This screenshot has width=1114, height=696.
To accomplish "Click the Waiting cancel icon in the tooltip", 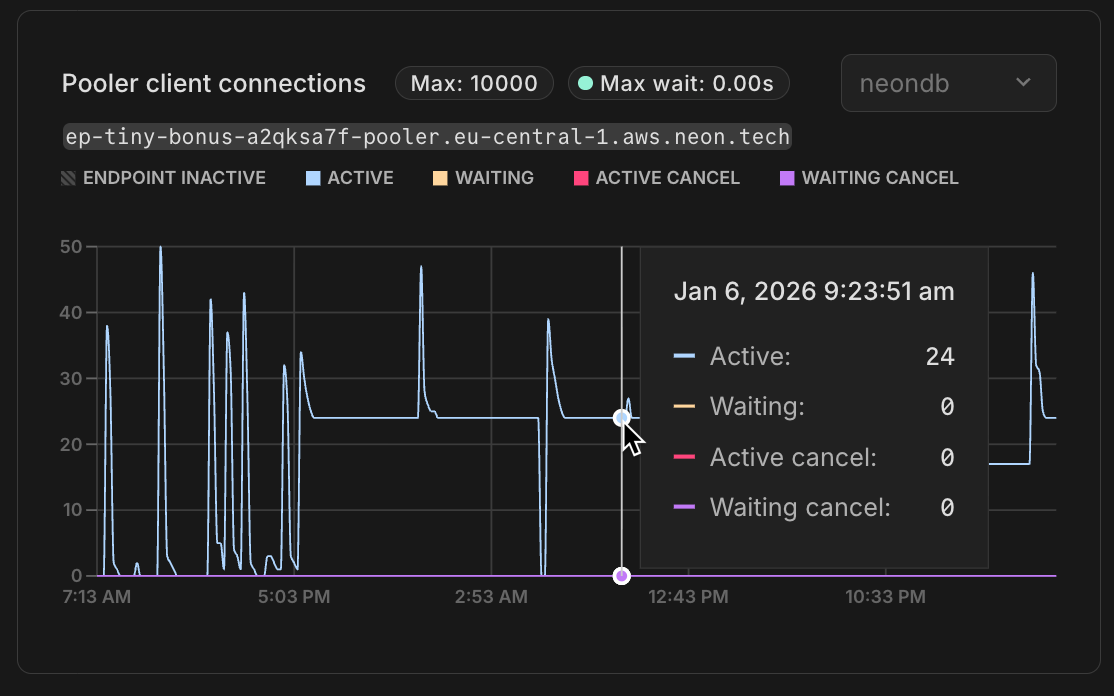I will pos(685,507).
